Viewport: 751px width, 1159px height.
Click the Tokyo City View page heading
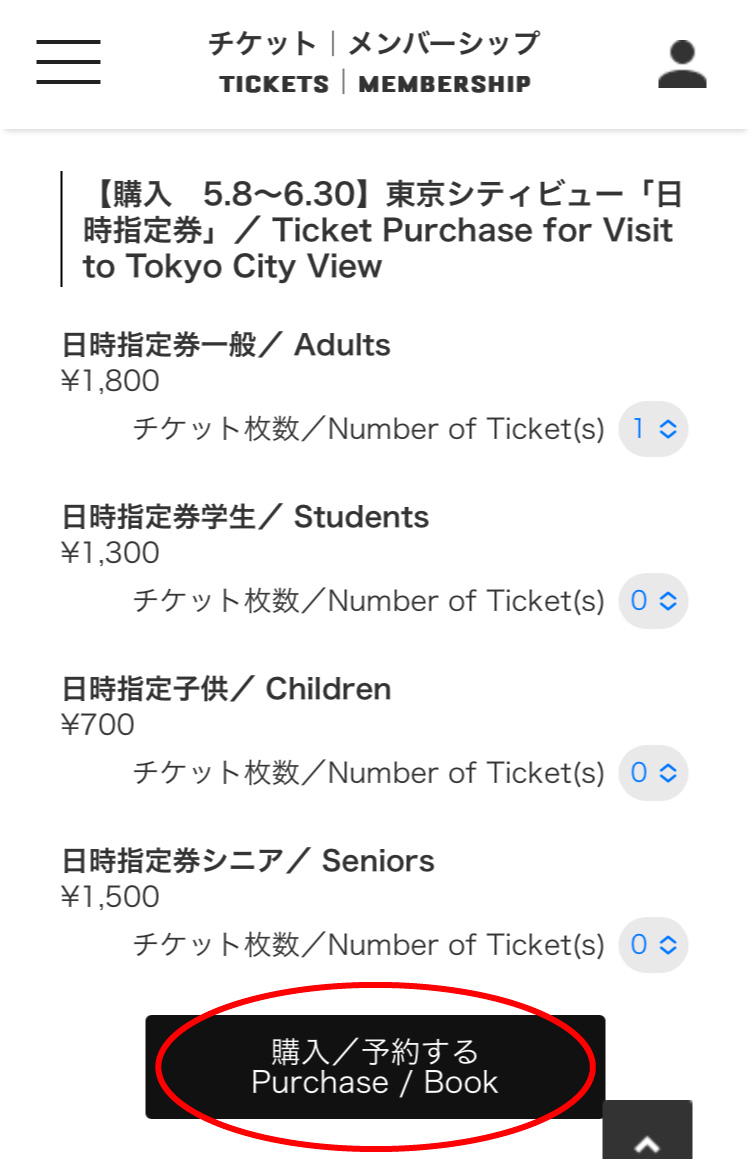(382, 230)
